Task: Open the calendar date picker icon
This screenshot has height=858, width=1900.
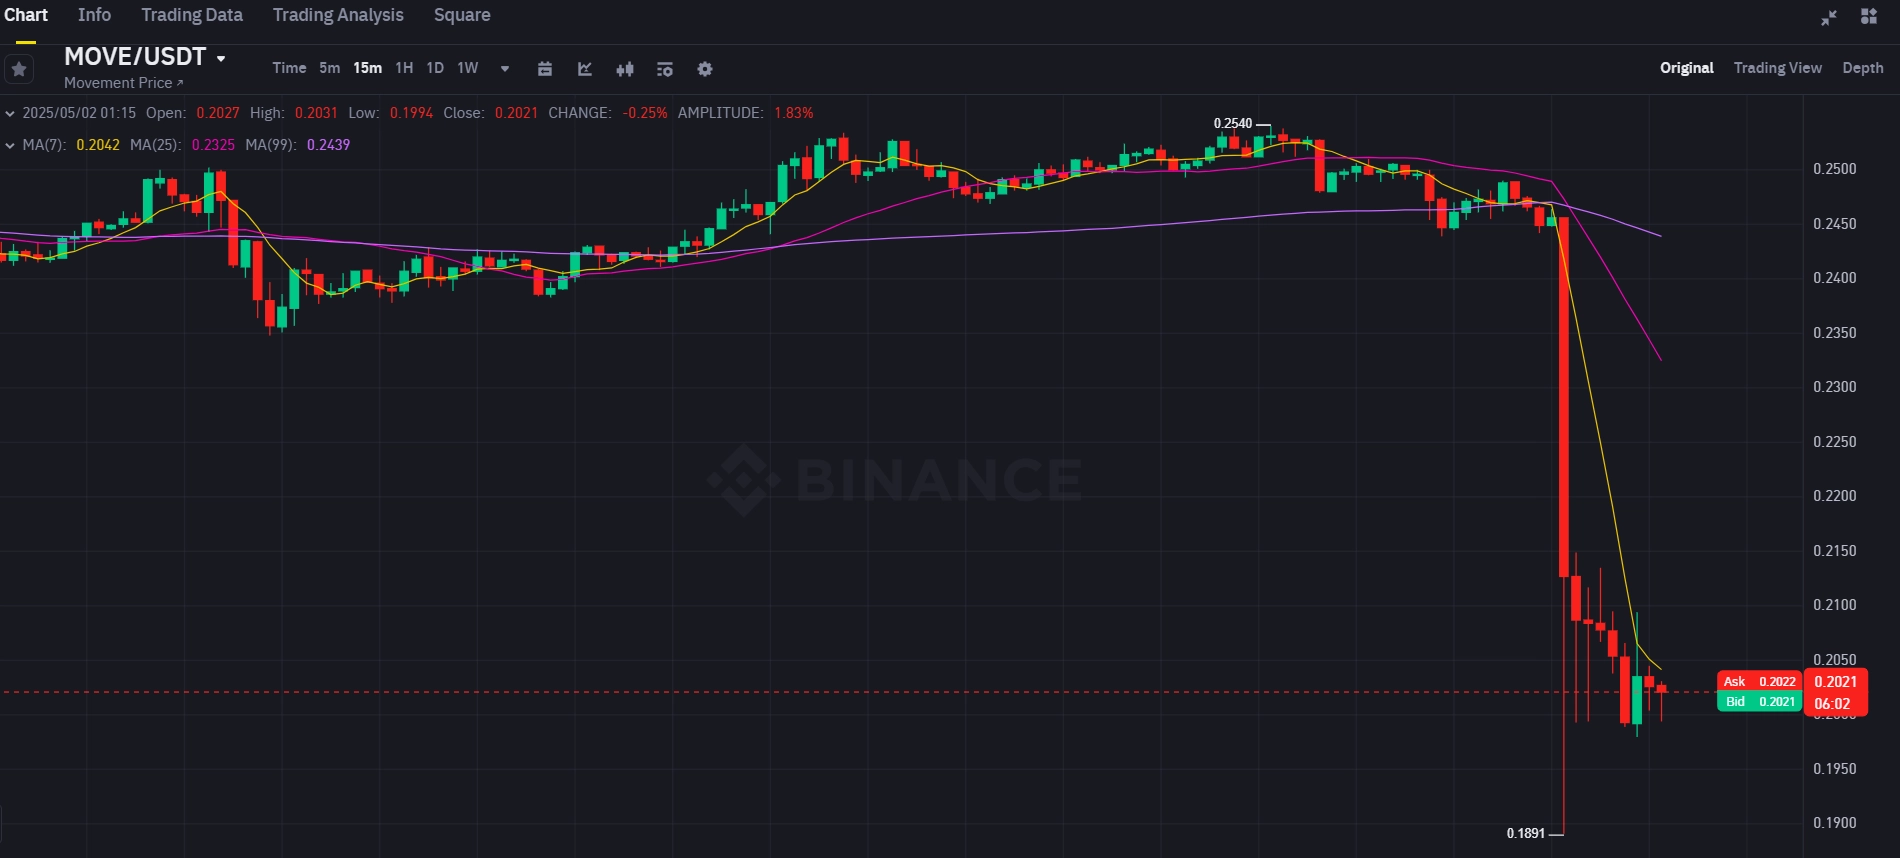Action: (x=545, y=69)
